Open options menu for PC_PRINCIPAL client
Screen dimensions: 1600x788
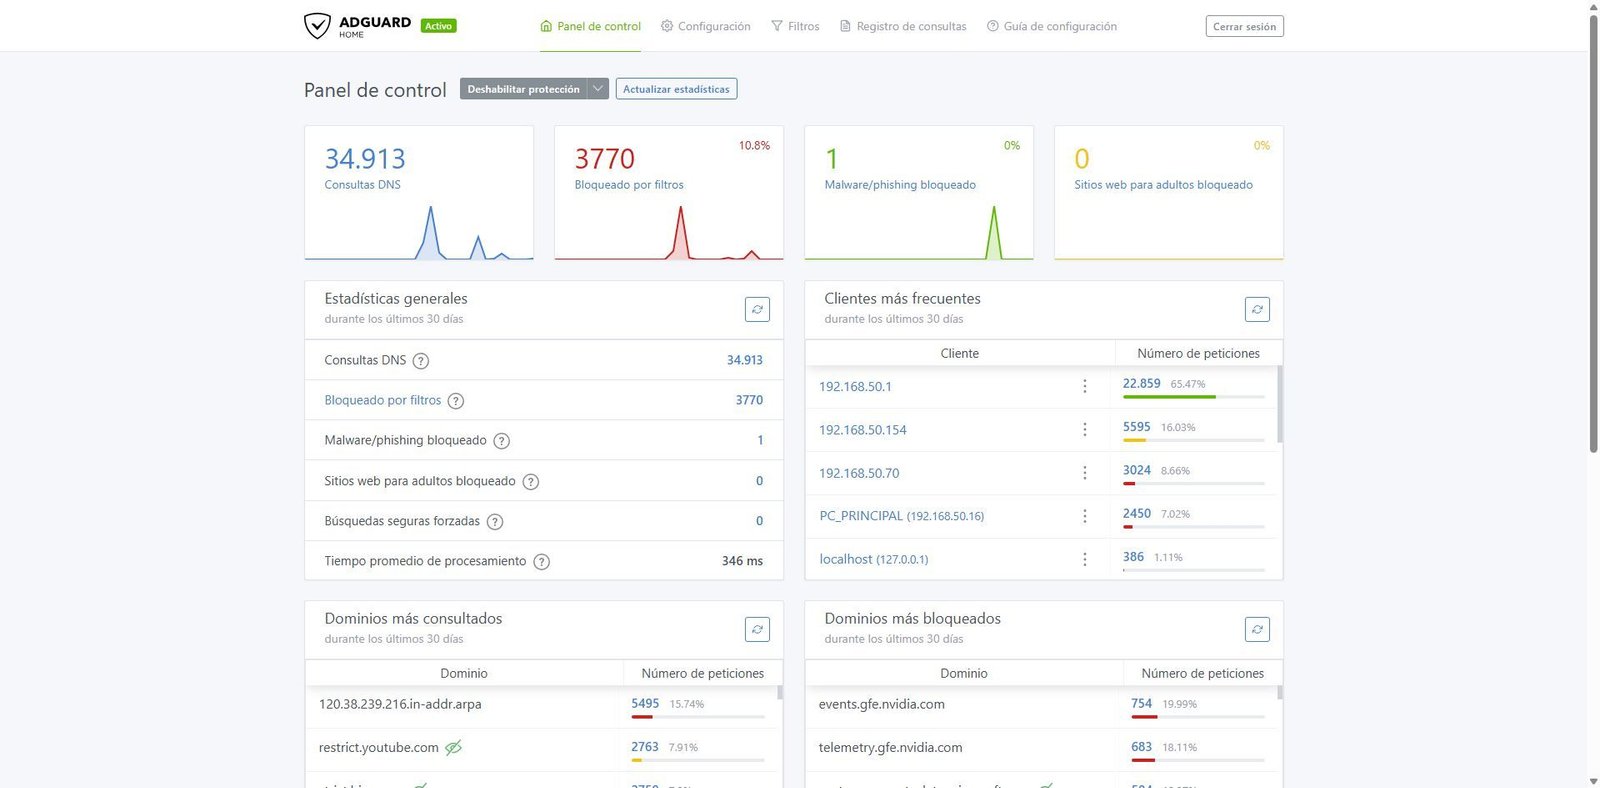(1085, 516)
